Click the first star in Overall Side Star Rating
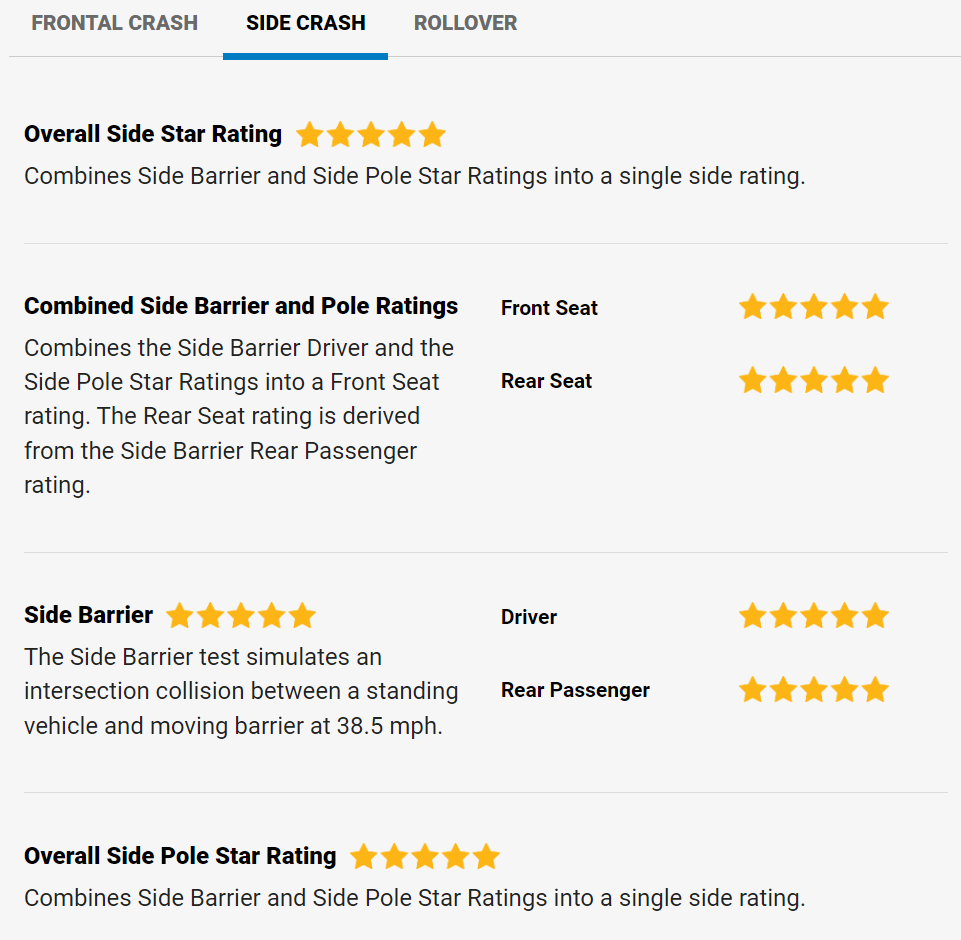Image resolution: width=961 pixels, height=940 pixels. tap(309, 134)
